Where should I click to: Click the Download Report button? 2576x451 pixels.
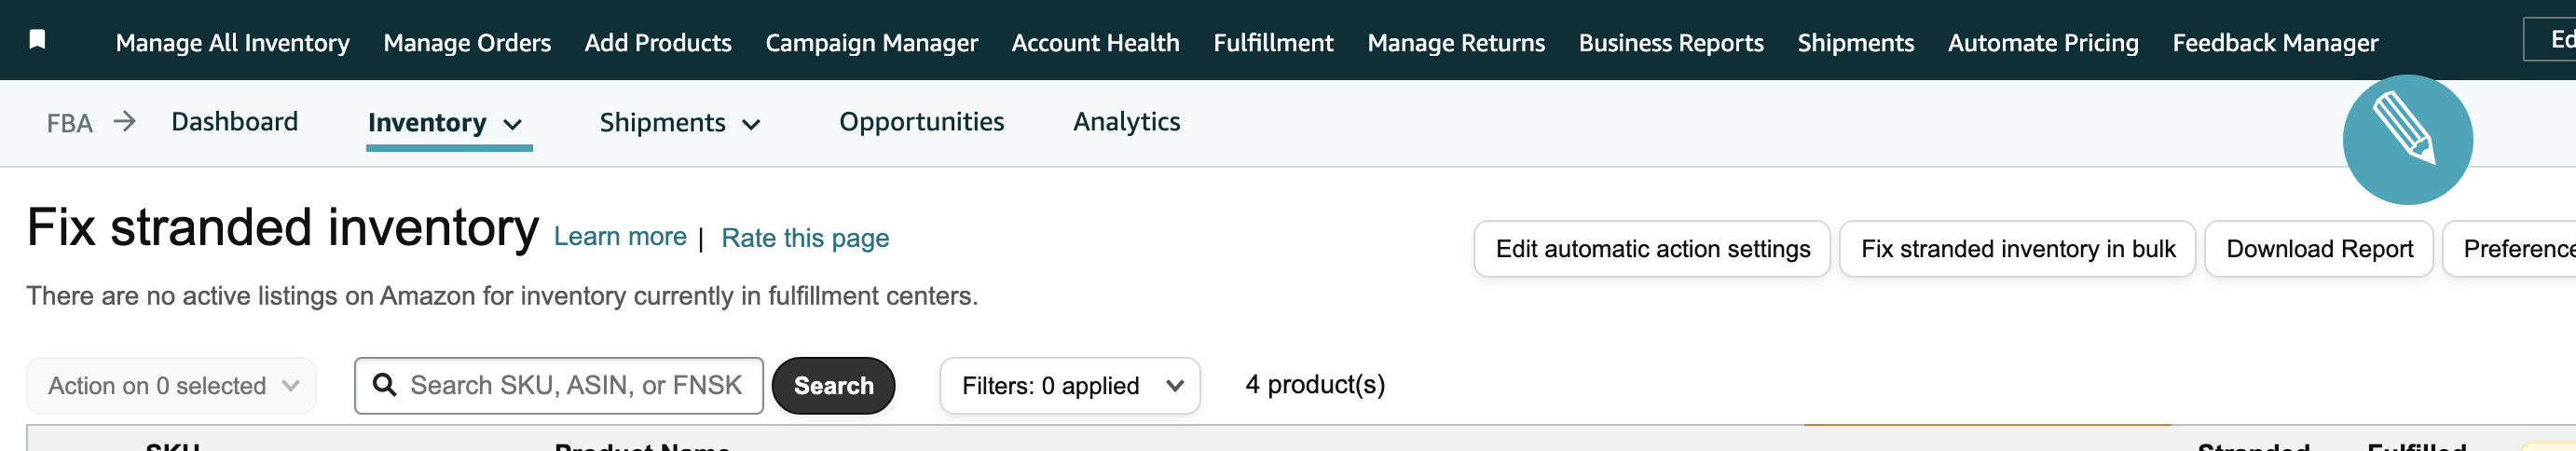point(2318,249)
